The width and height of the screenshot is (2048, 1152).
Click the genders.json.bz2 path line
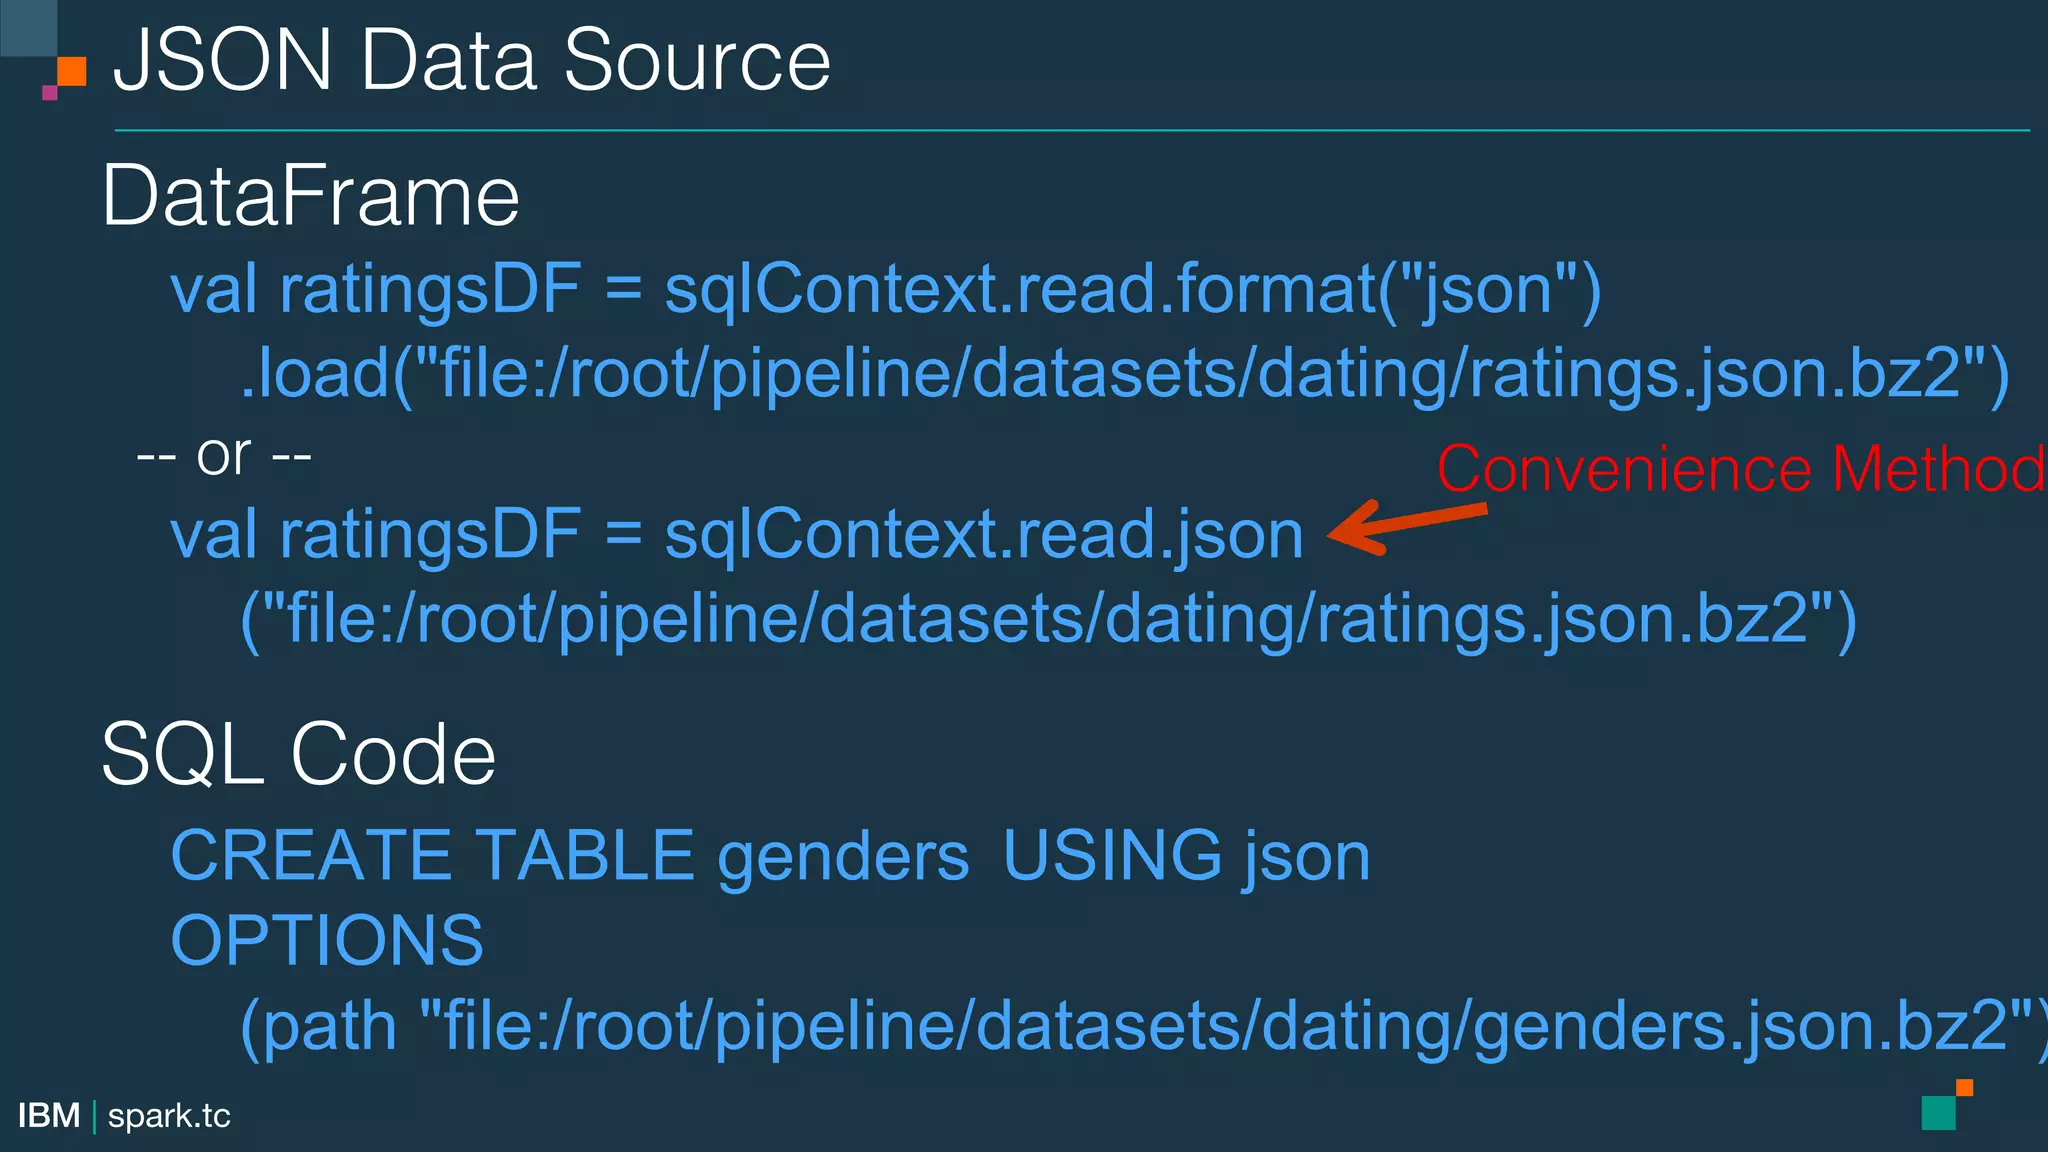(x=1144, y=1027)
